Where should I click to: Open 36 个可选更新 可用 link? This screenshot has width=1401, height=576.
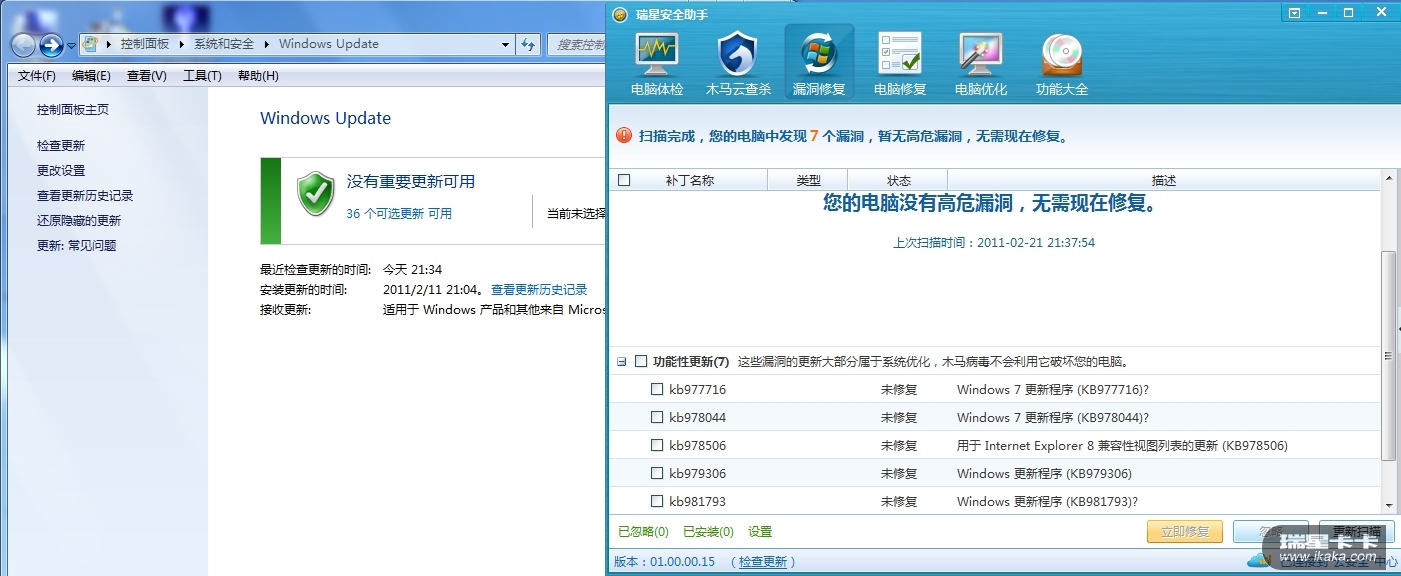[x=399, y=213]
